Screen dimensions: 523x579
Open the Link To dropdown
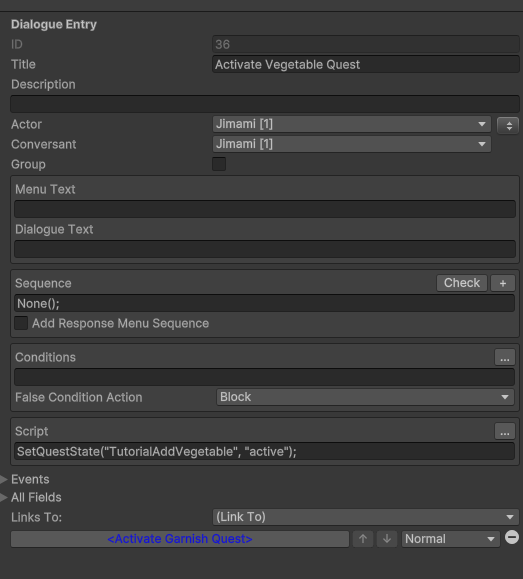pyautogui.click(x=366, y=517)
